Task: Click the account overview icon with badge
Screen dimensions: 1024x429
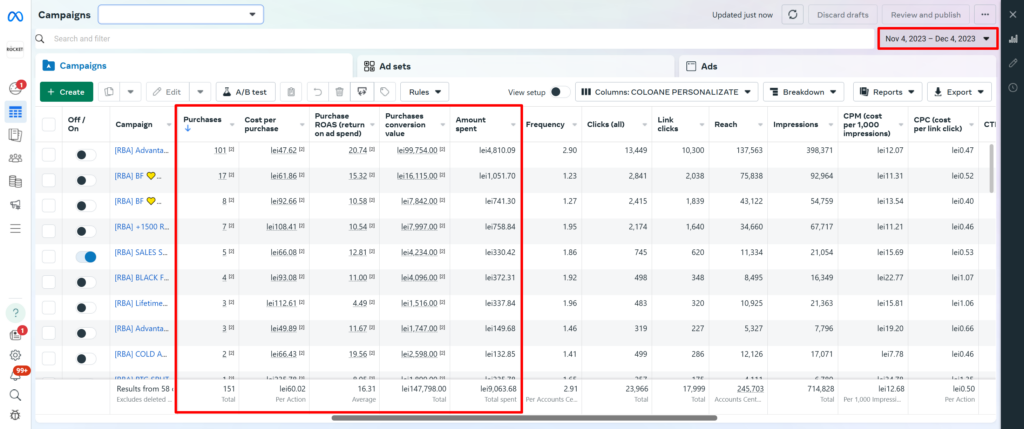Action: 16,88
